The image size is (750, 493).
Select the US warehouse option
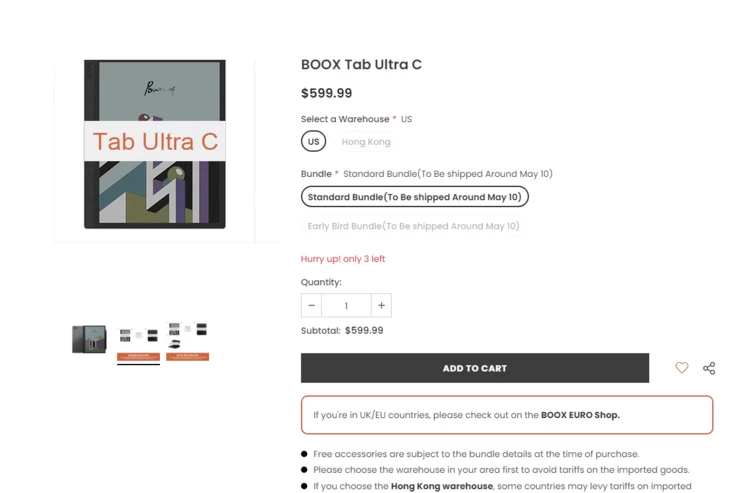[313, 142]
